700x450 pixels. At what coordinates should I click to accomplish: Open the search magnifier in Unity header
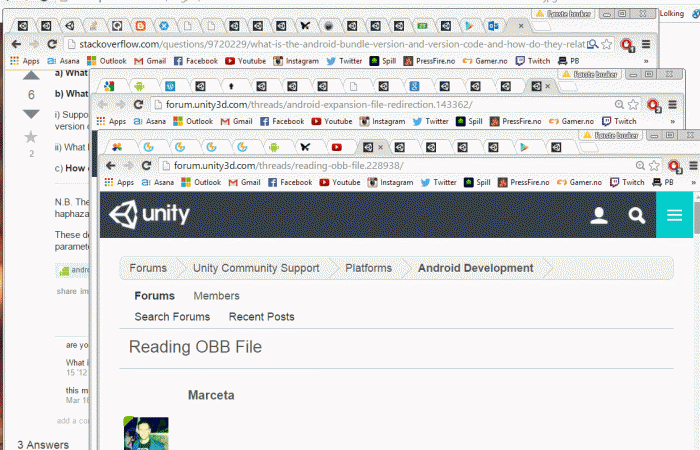637,215
